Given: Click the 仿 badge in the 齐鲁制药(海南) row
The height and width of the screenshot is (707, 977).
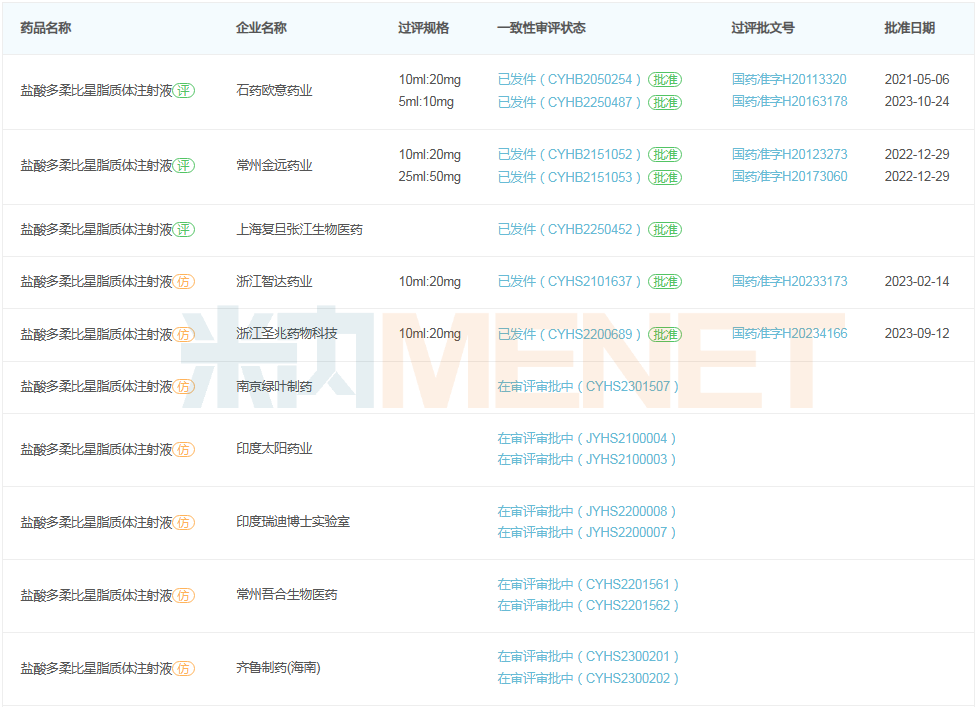Looking at the screenshot, I should [x=184, y=668].
